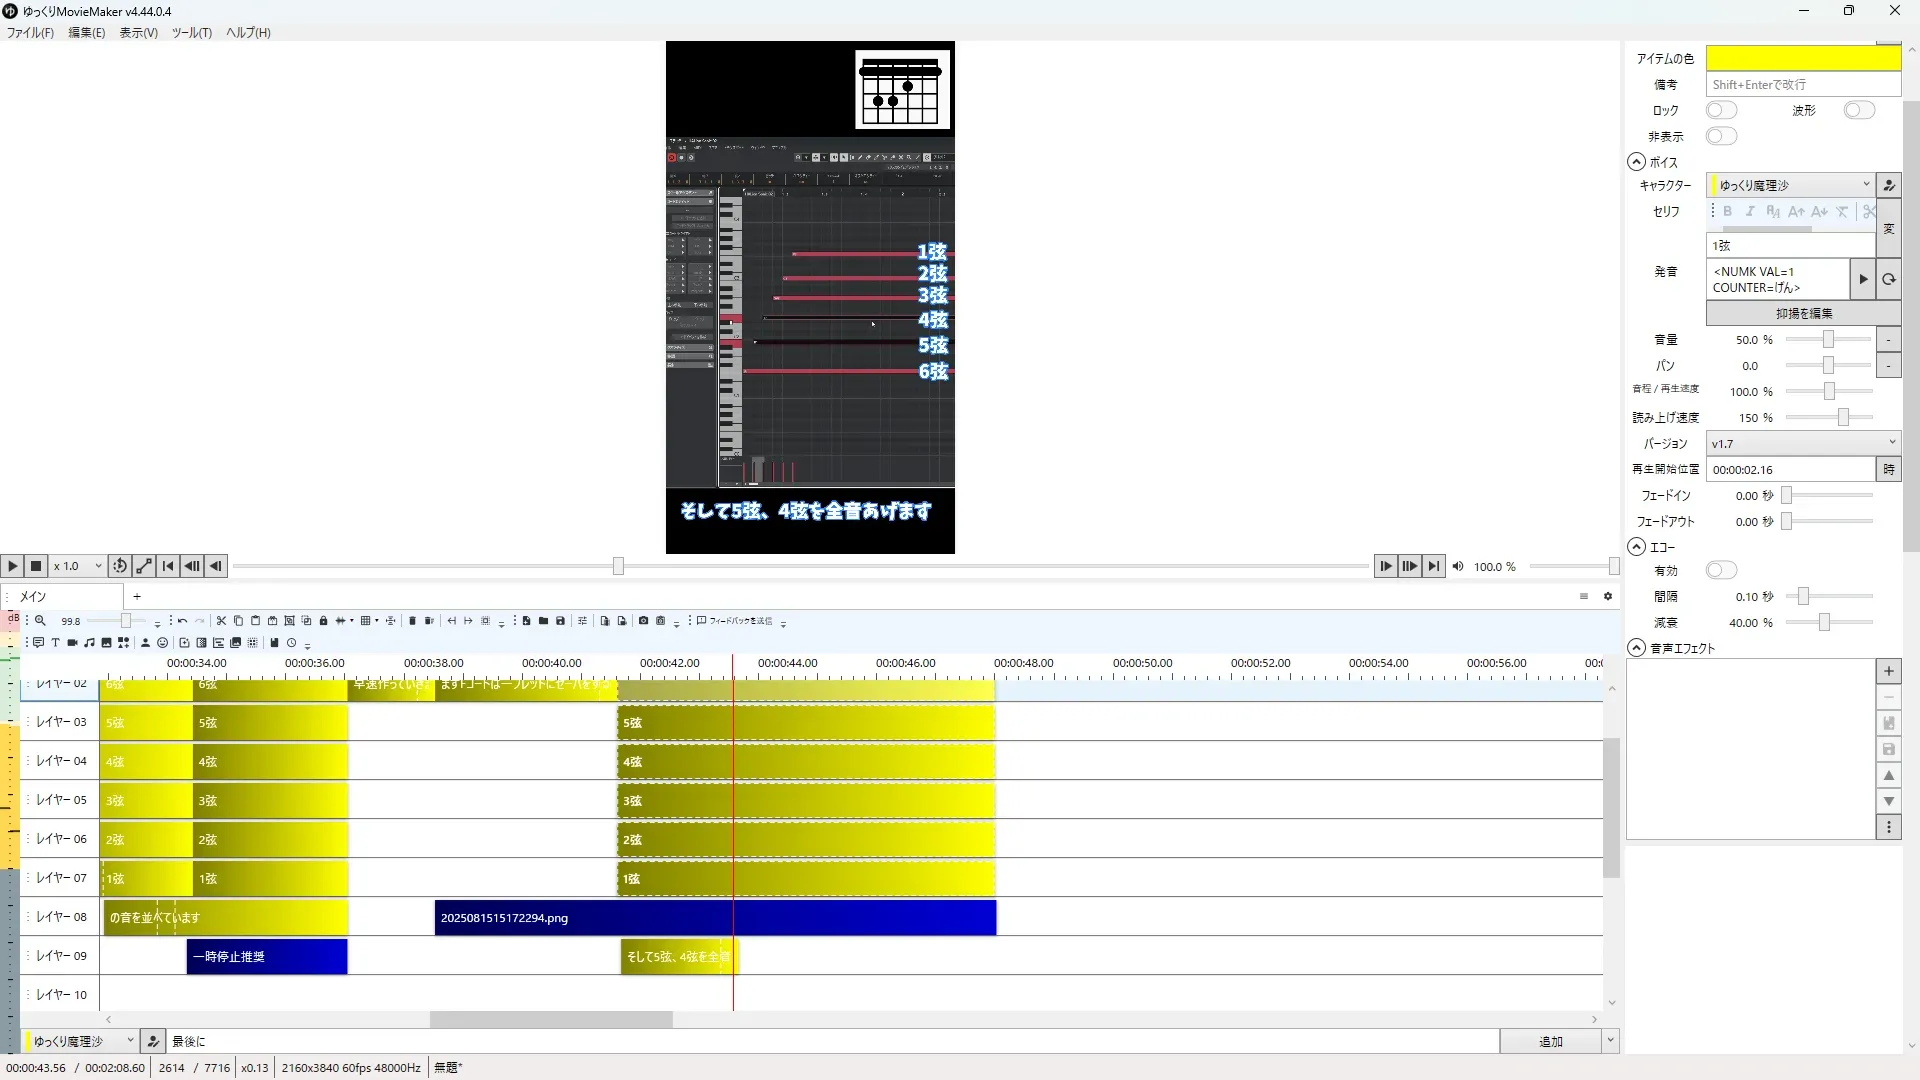Click the lock icon in timeline toolbar
This screenshot has height=1080, width=1920.
pos(323,621)
